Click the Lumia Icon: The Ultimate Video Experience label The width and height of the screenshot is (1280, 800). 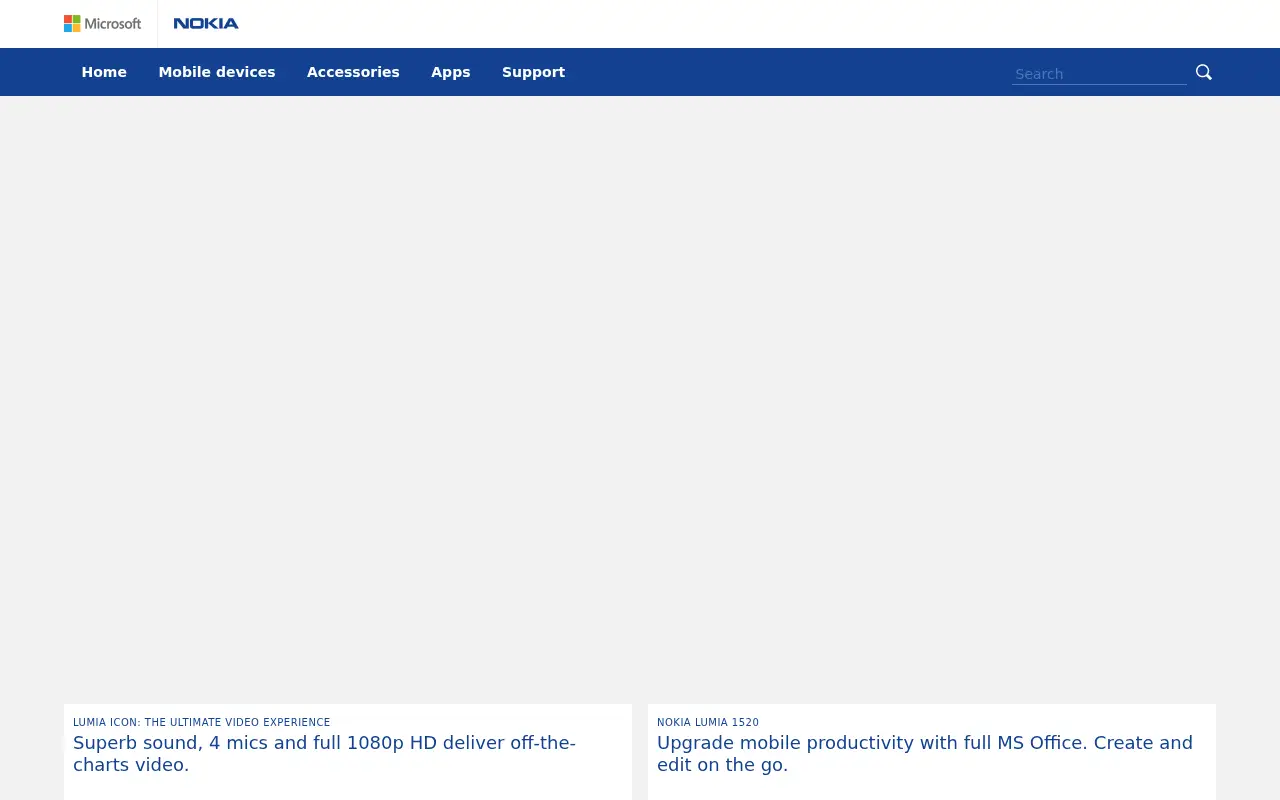(201, 722)
